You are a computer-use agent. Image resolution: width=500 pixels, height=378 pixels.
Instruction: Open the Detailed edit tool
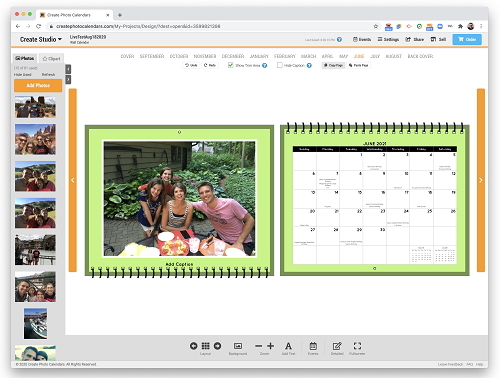337,346
